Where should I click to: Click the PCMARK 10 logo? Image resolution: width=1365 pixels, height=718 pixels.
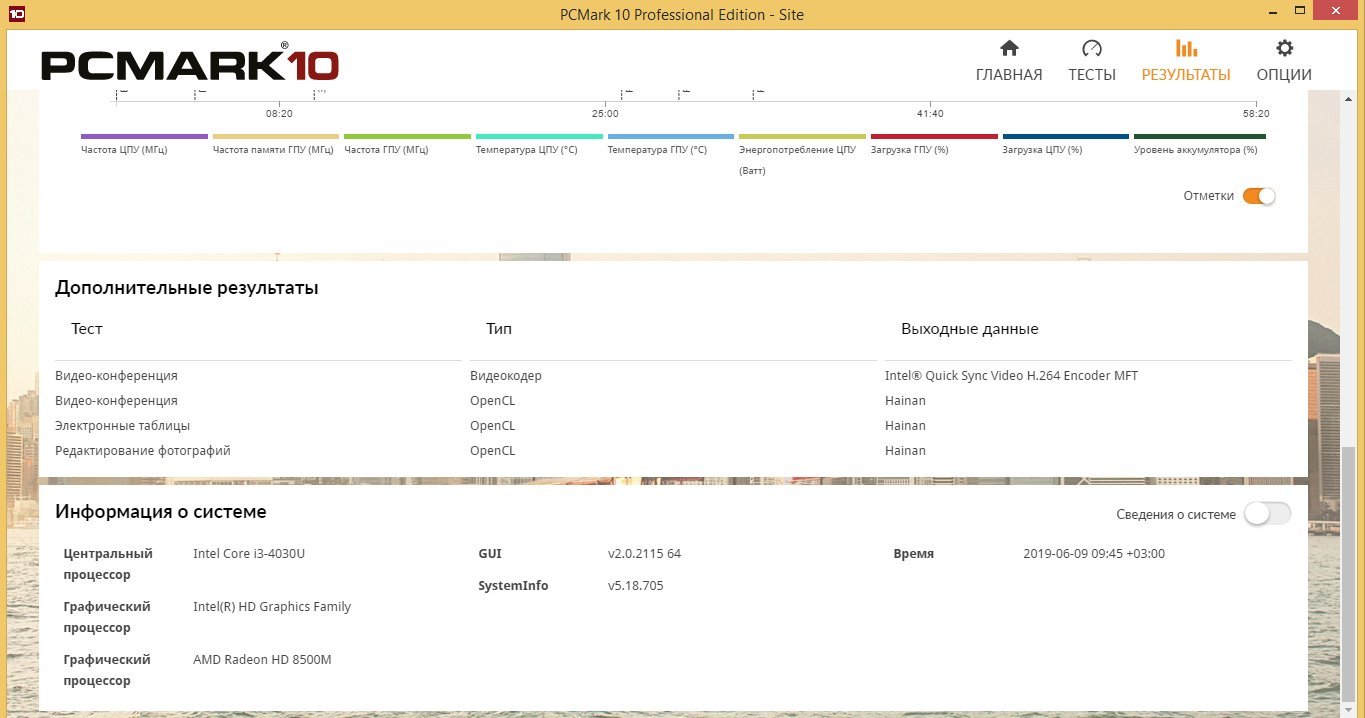(x=190, y=65)
